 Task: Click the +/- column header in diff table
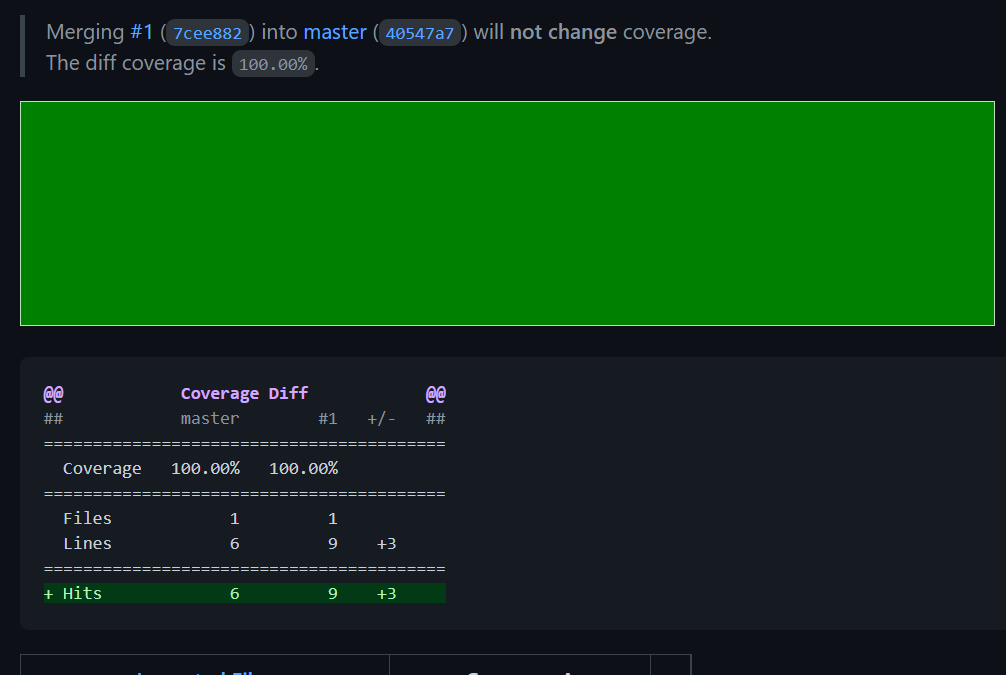[x=381, y=418]
